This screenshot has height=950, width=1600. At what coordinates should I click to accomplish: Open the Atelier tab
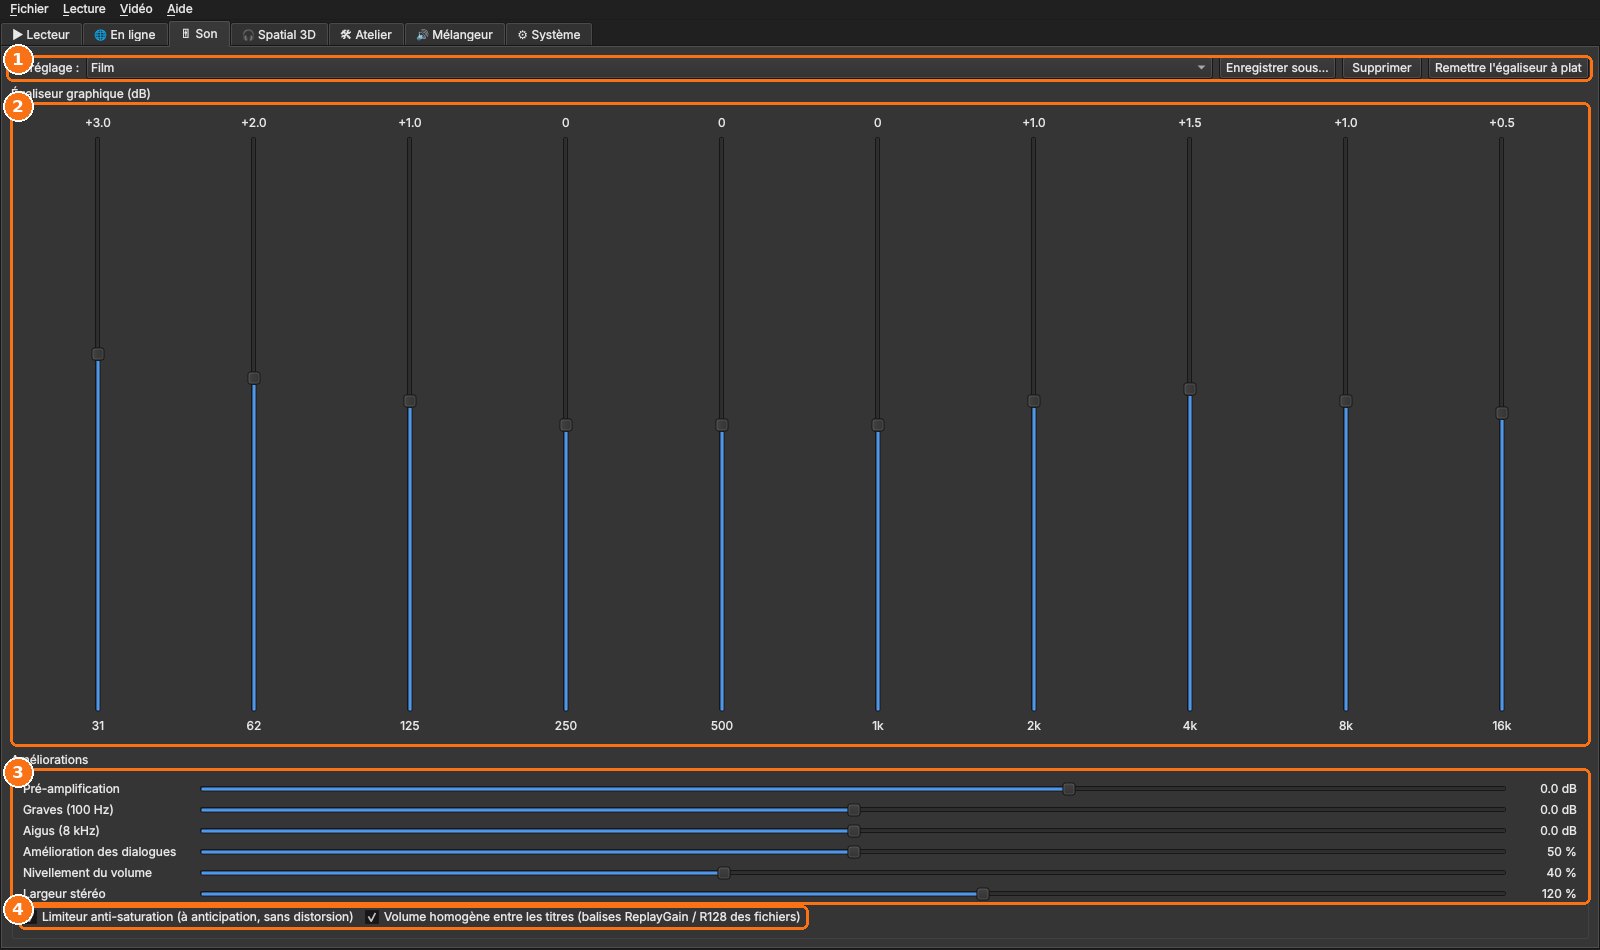(x=366, y=34)
